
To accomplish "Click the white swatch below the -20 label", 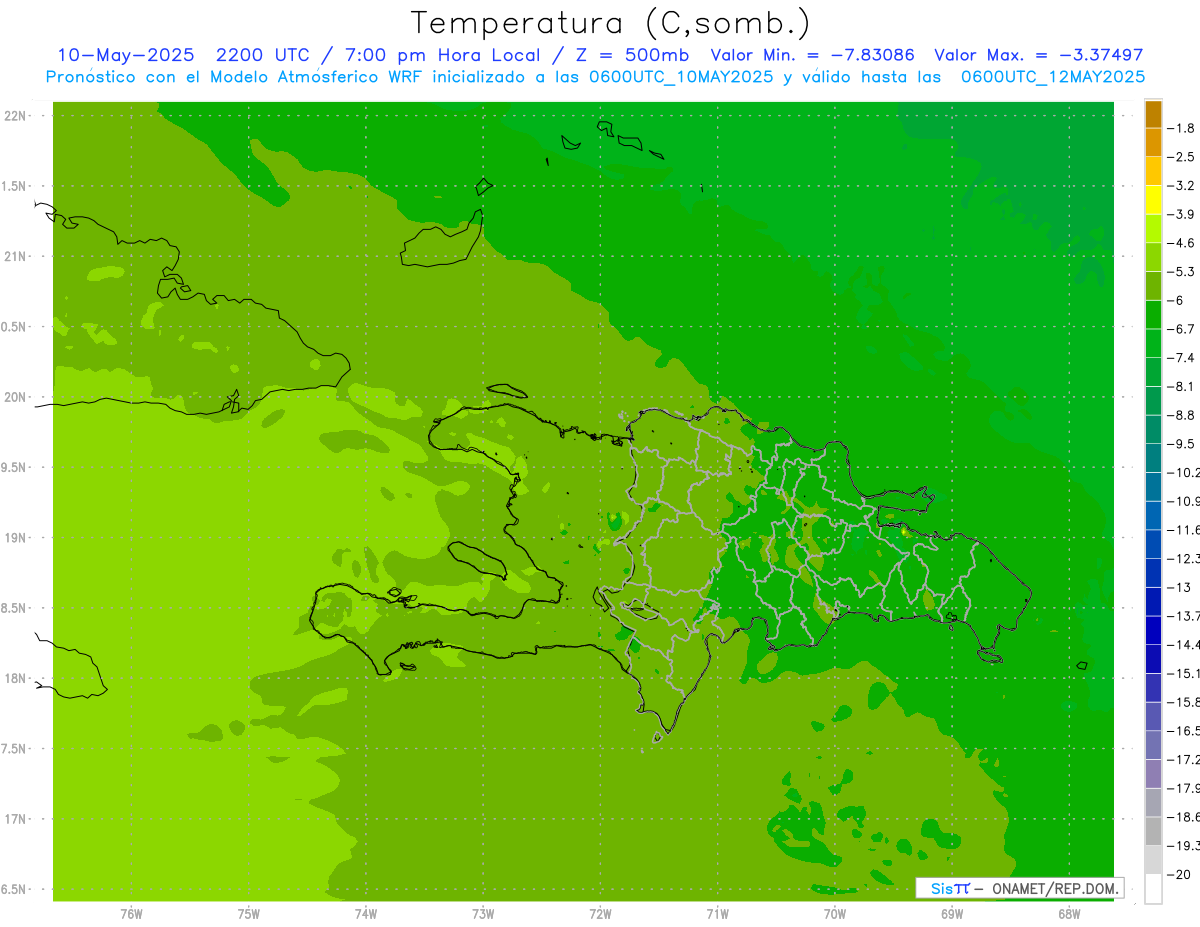I will pos(1153,888).
